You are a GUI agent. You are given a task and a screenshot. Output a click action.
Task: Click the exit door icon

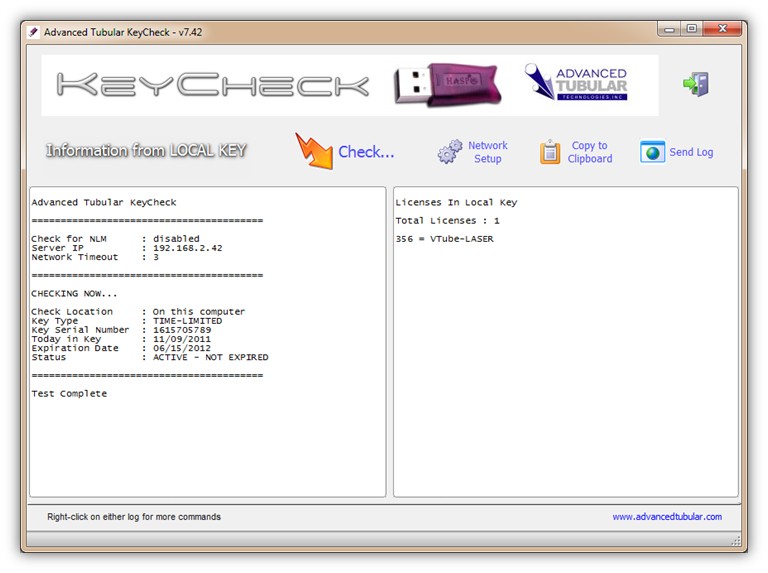coord(696,84)
